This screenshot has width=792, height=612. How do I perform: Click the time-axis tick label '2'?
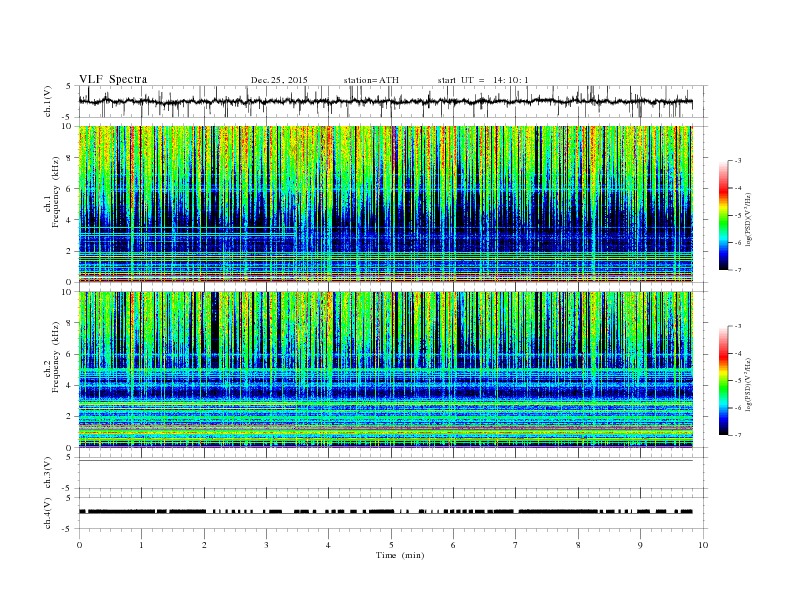(x=204, y=545)
